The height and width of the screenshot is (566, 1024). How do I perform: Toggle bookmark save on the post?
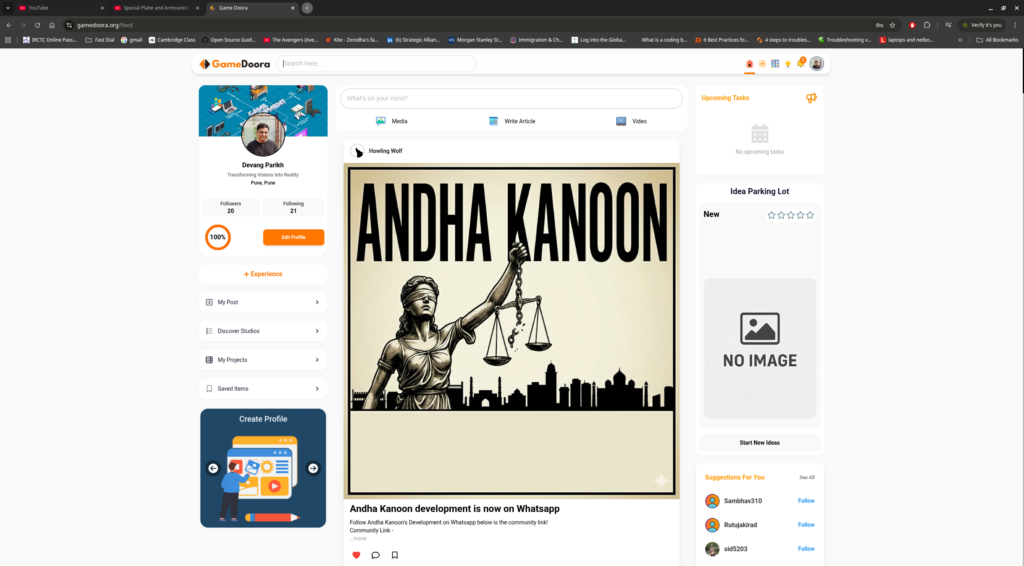pos(394,555)
